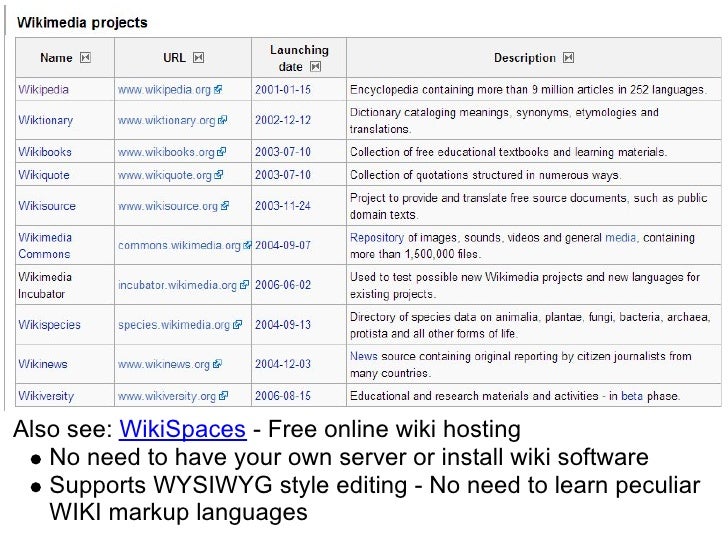This screenshot has width=728, height=546.
Task: Sort the table by Name column icon
Action: pyautogui.click(x=85, y=58)
